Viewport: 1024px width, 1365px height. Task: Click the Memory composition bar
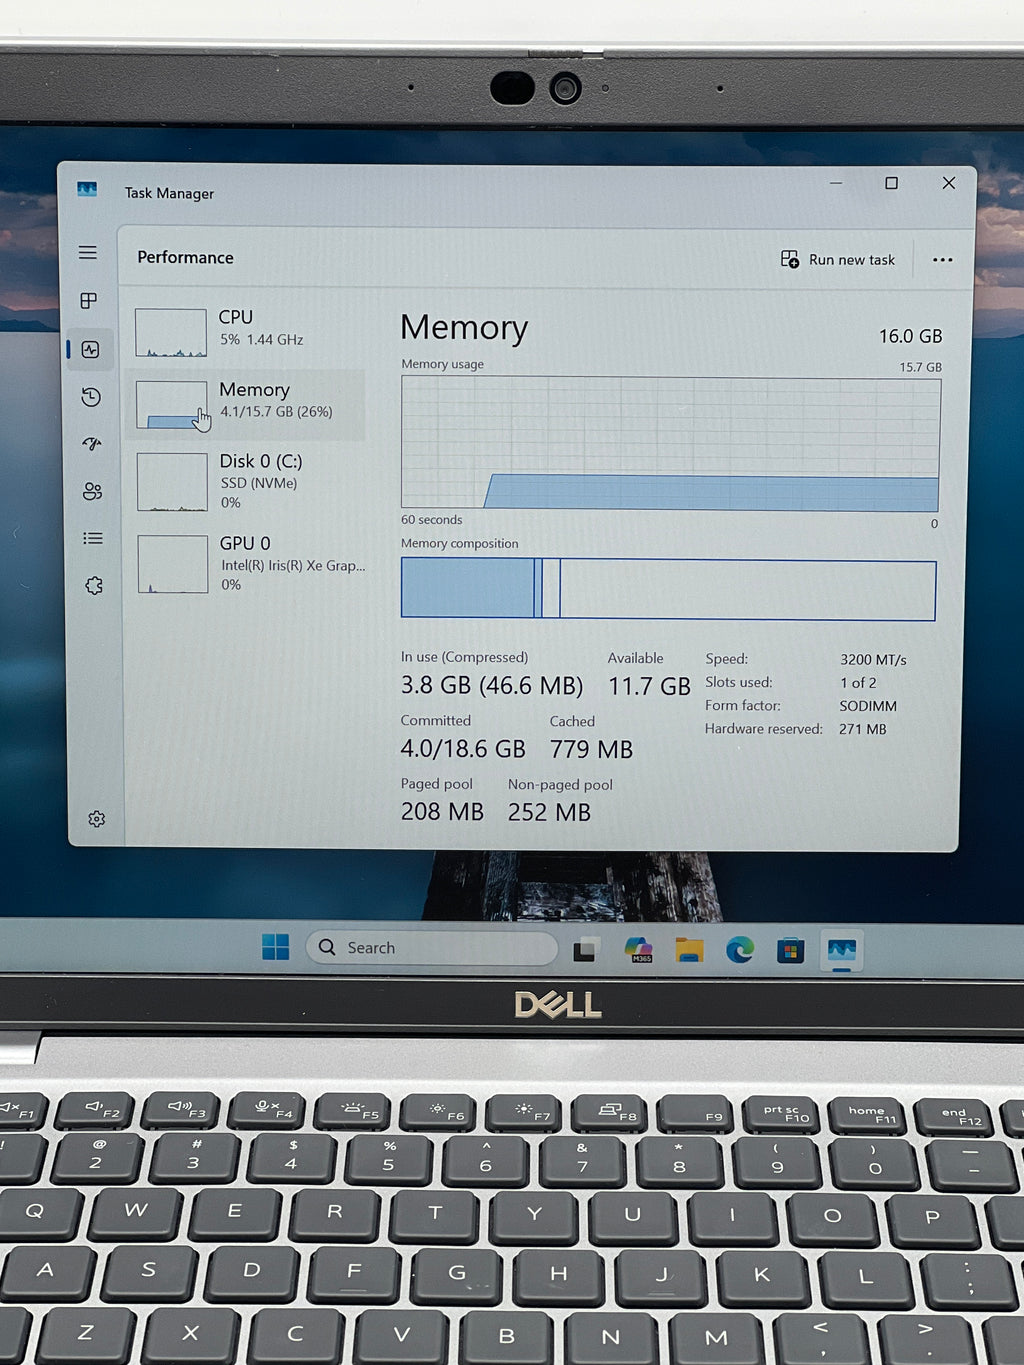pos(668,589)
